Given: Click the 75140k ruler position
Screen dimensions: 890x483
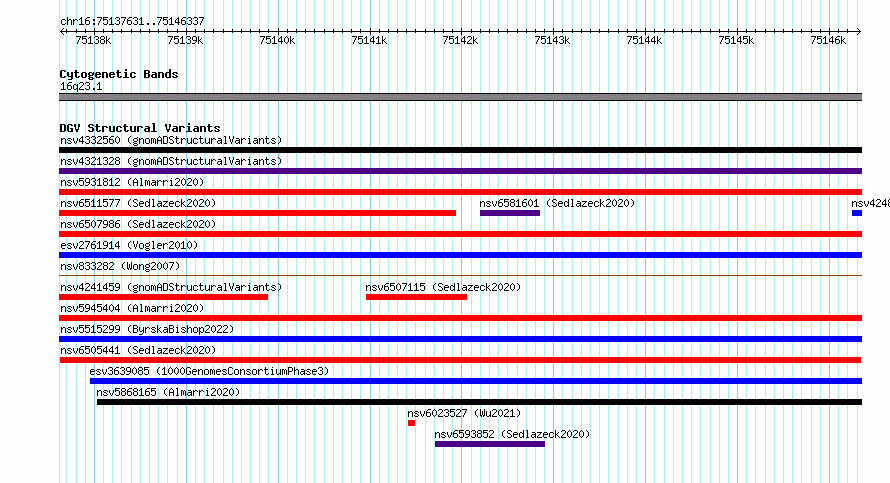Looking at the screenshot, I should (277, 40).
